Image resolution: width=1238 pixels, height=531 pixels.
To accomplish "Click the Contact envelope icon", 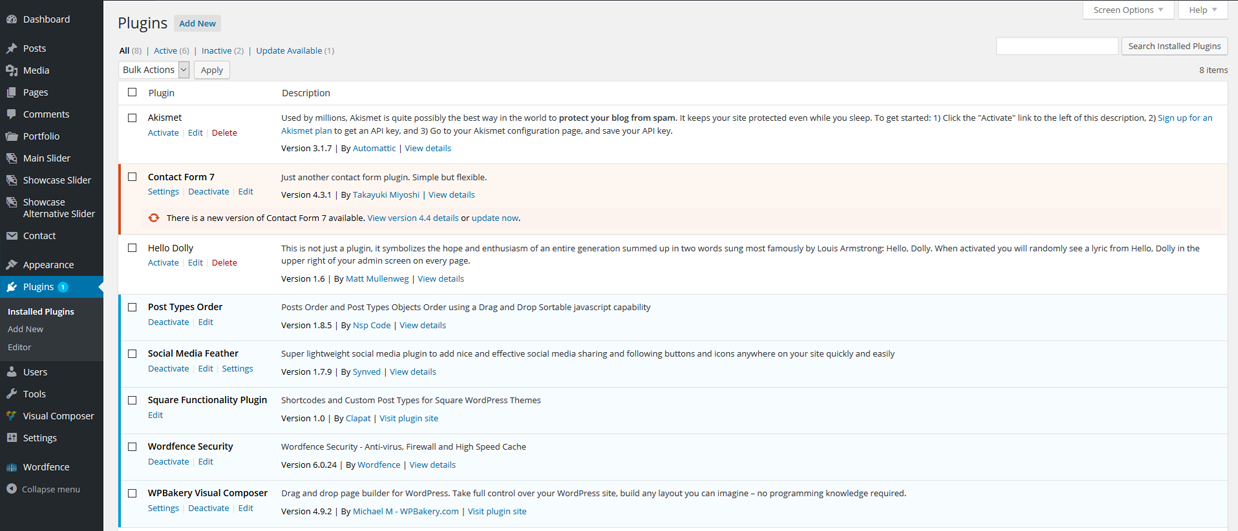I will [x=12, y=236].
